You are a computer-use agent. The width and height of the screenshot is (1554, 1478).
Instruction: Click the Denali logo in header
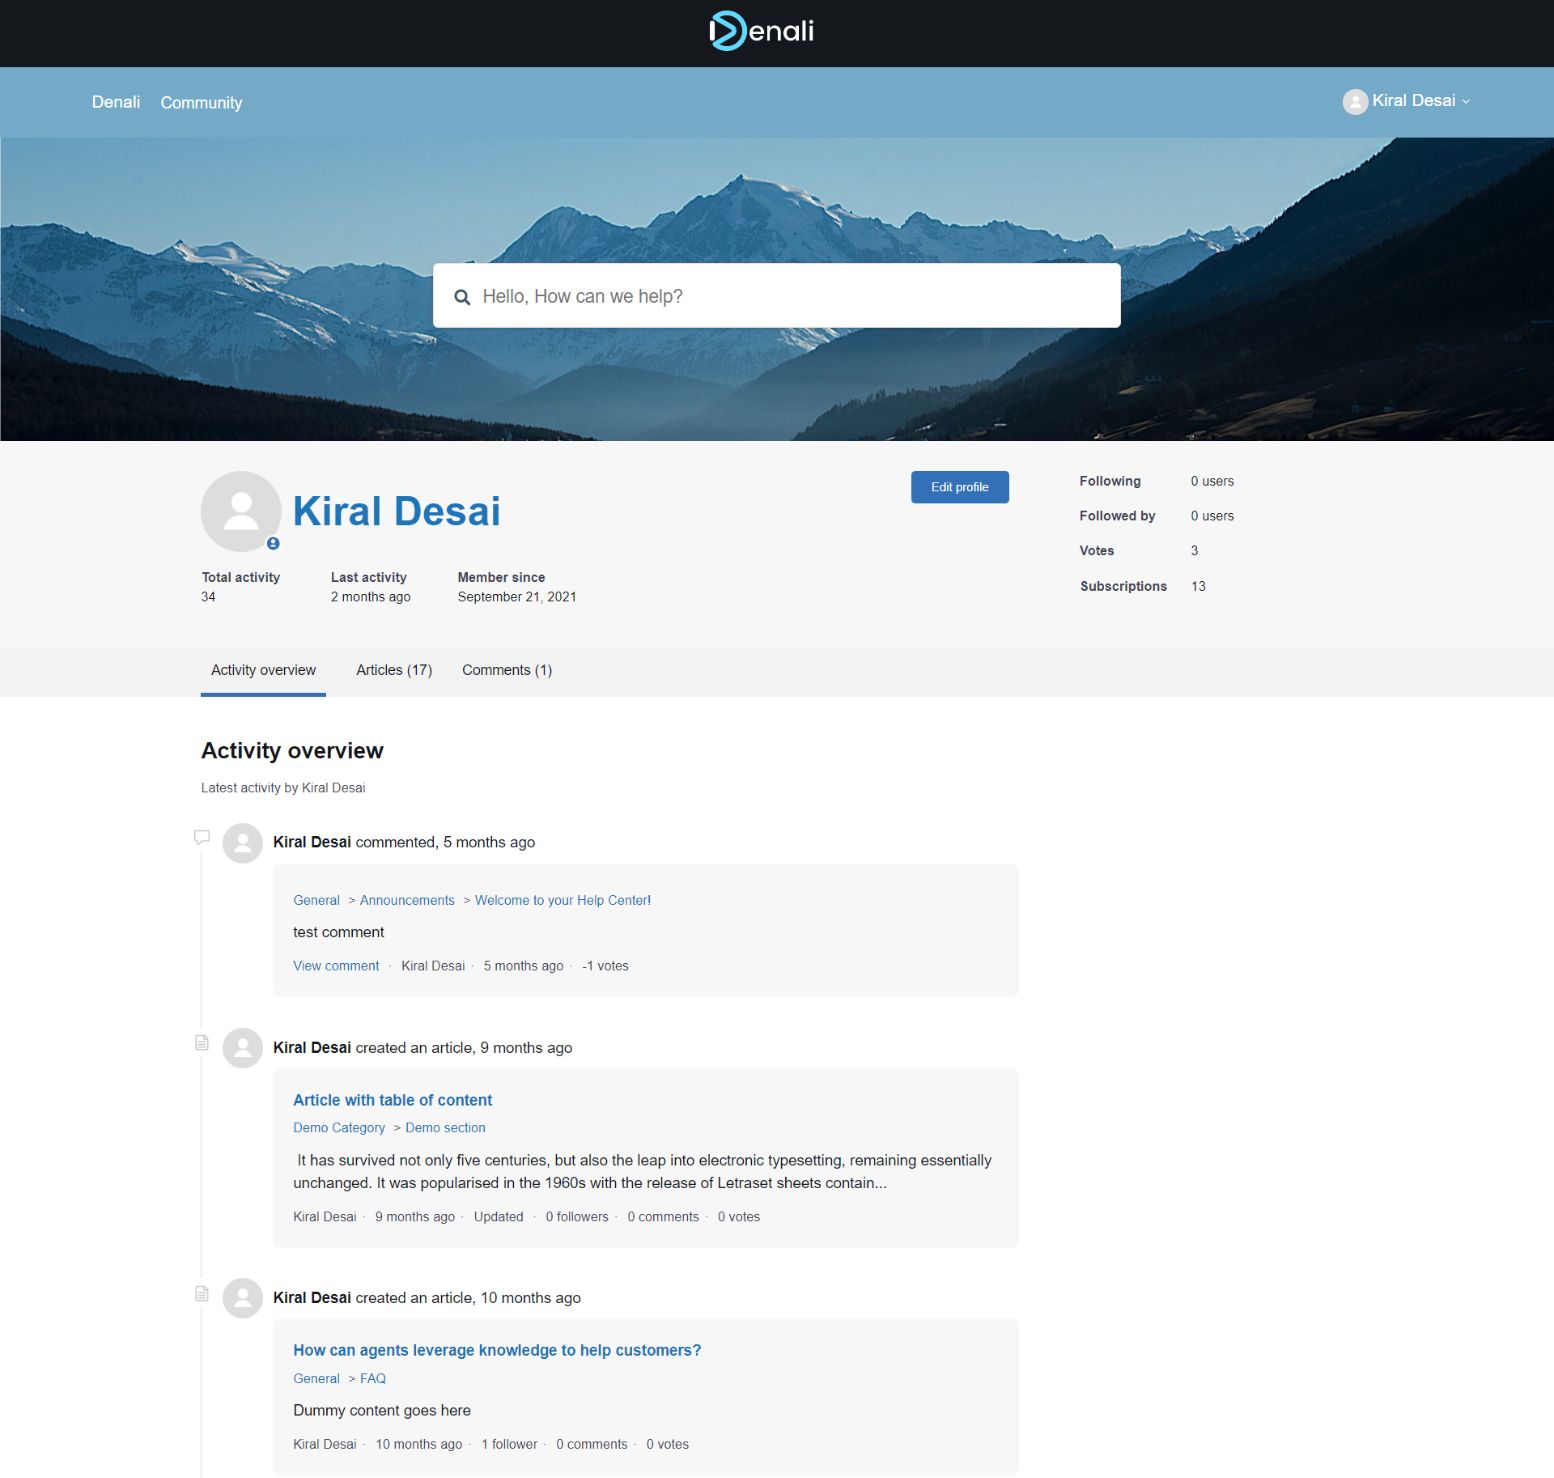click(x=762, y=31)
